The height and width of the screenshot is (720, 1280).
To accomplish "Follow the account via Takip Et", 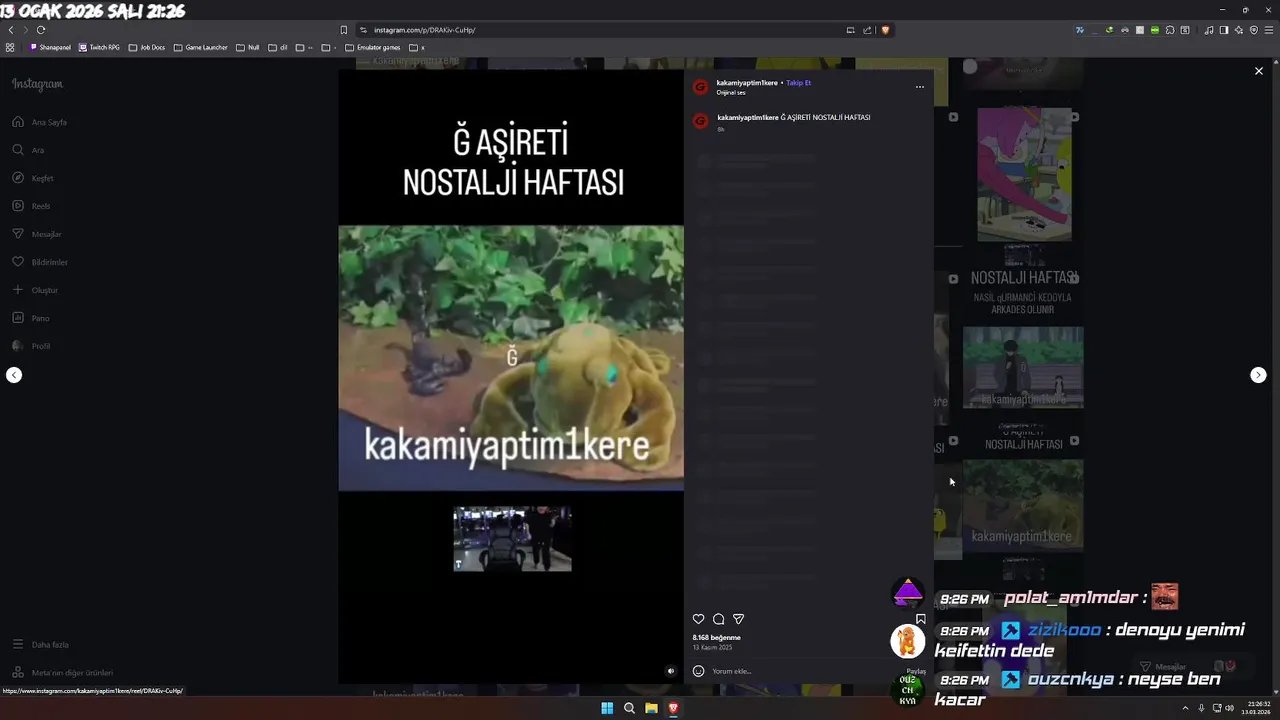I will tap(798, 83).
